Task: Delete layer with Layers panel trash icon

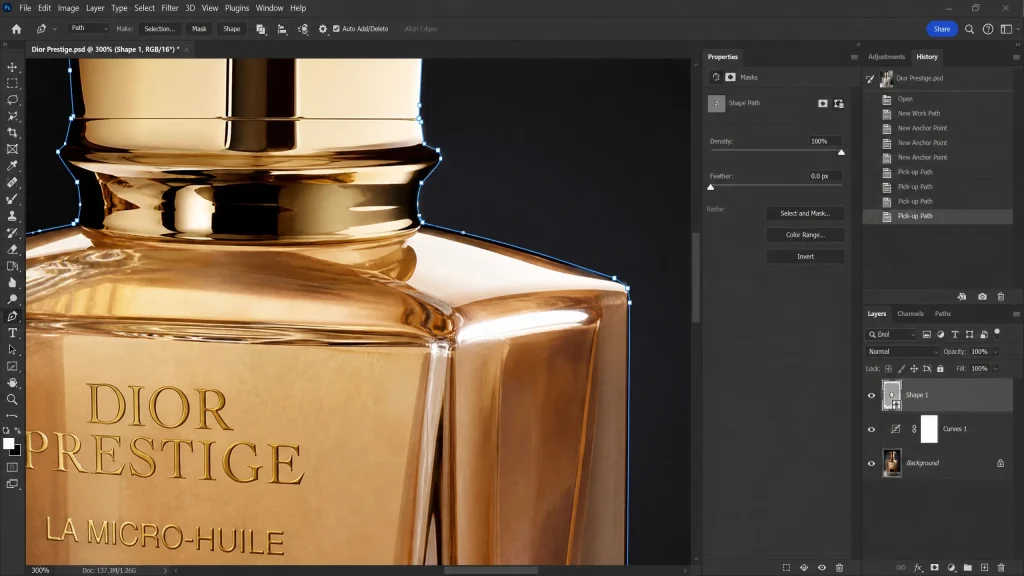Action: click(1001, 568)
